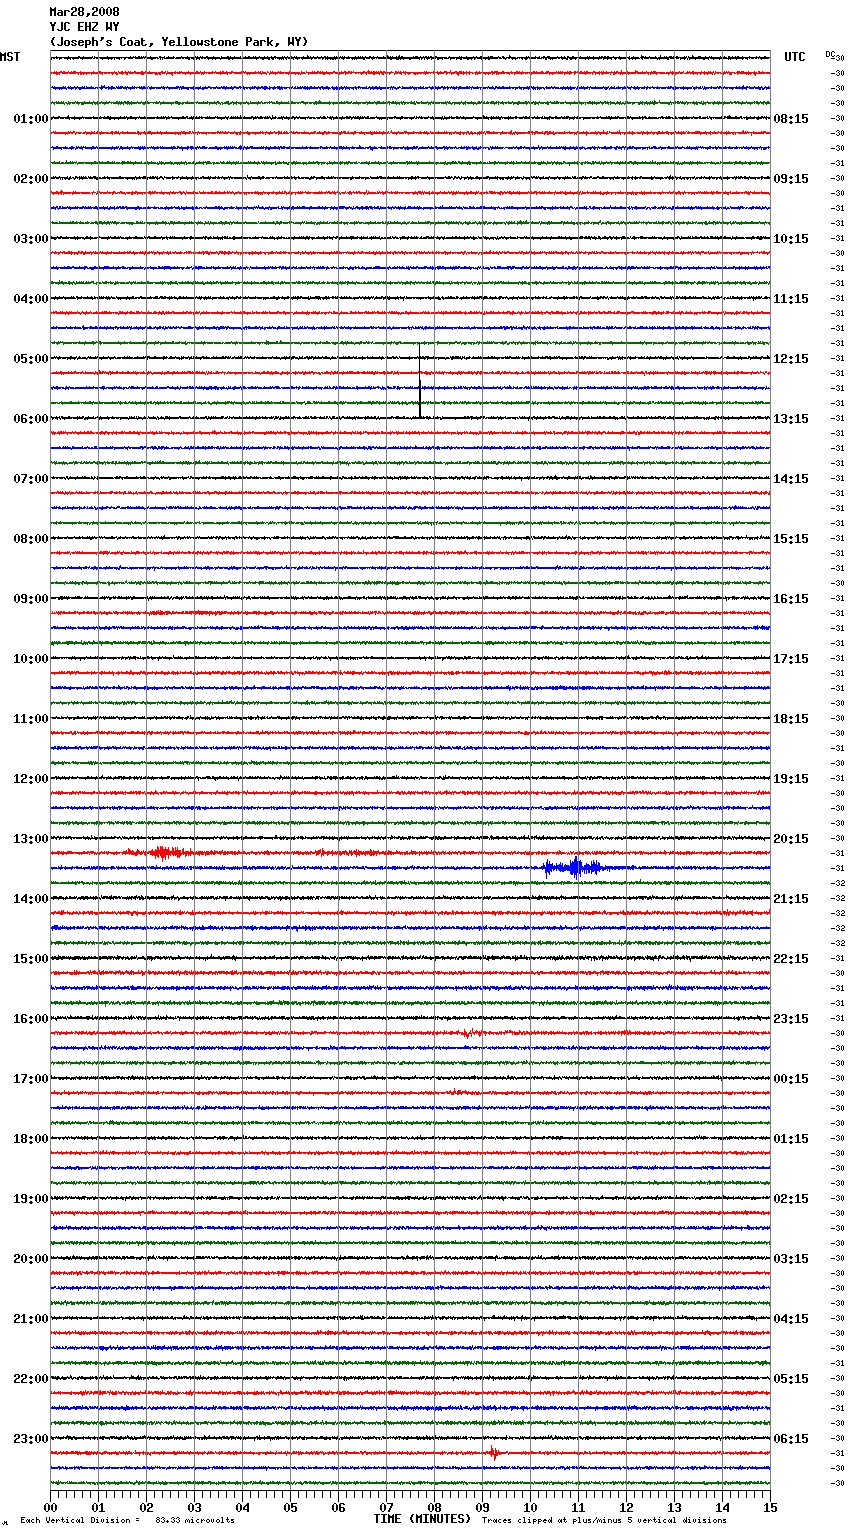Select the 18:00 MST time label
850x1534 pixels.
(31, 1139)
